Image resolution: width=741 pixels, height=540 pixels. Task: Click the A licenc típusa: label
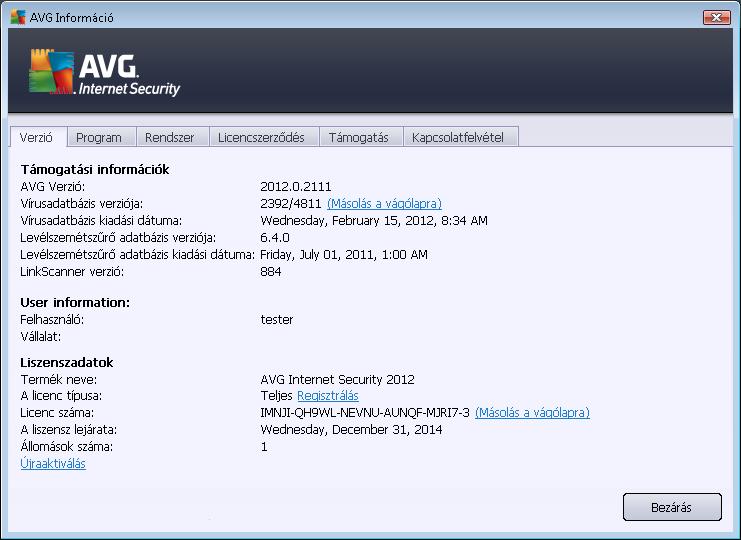pyautogui.click(x=61, y=395)
